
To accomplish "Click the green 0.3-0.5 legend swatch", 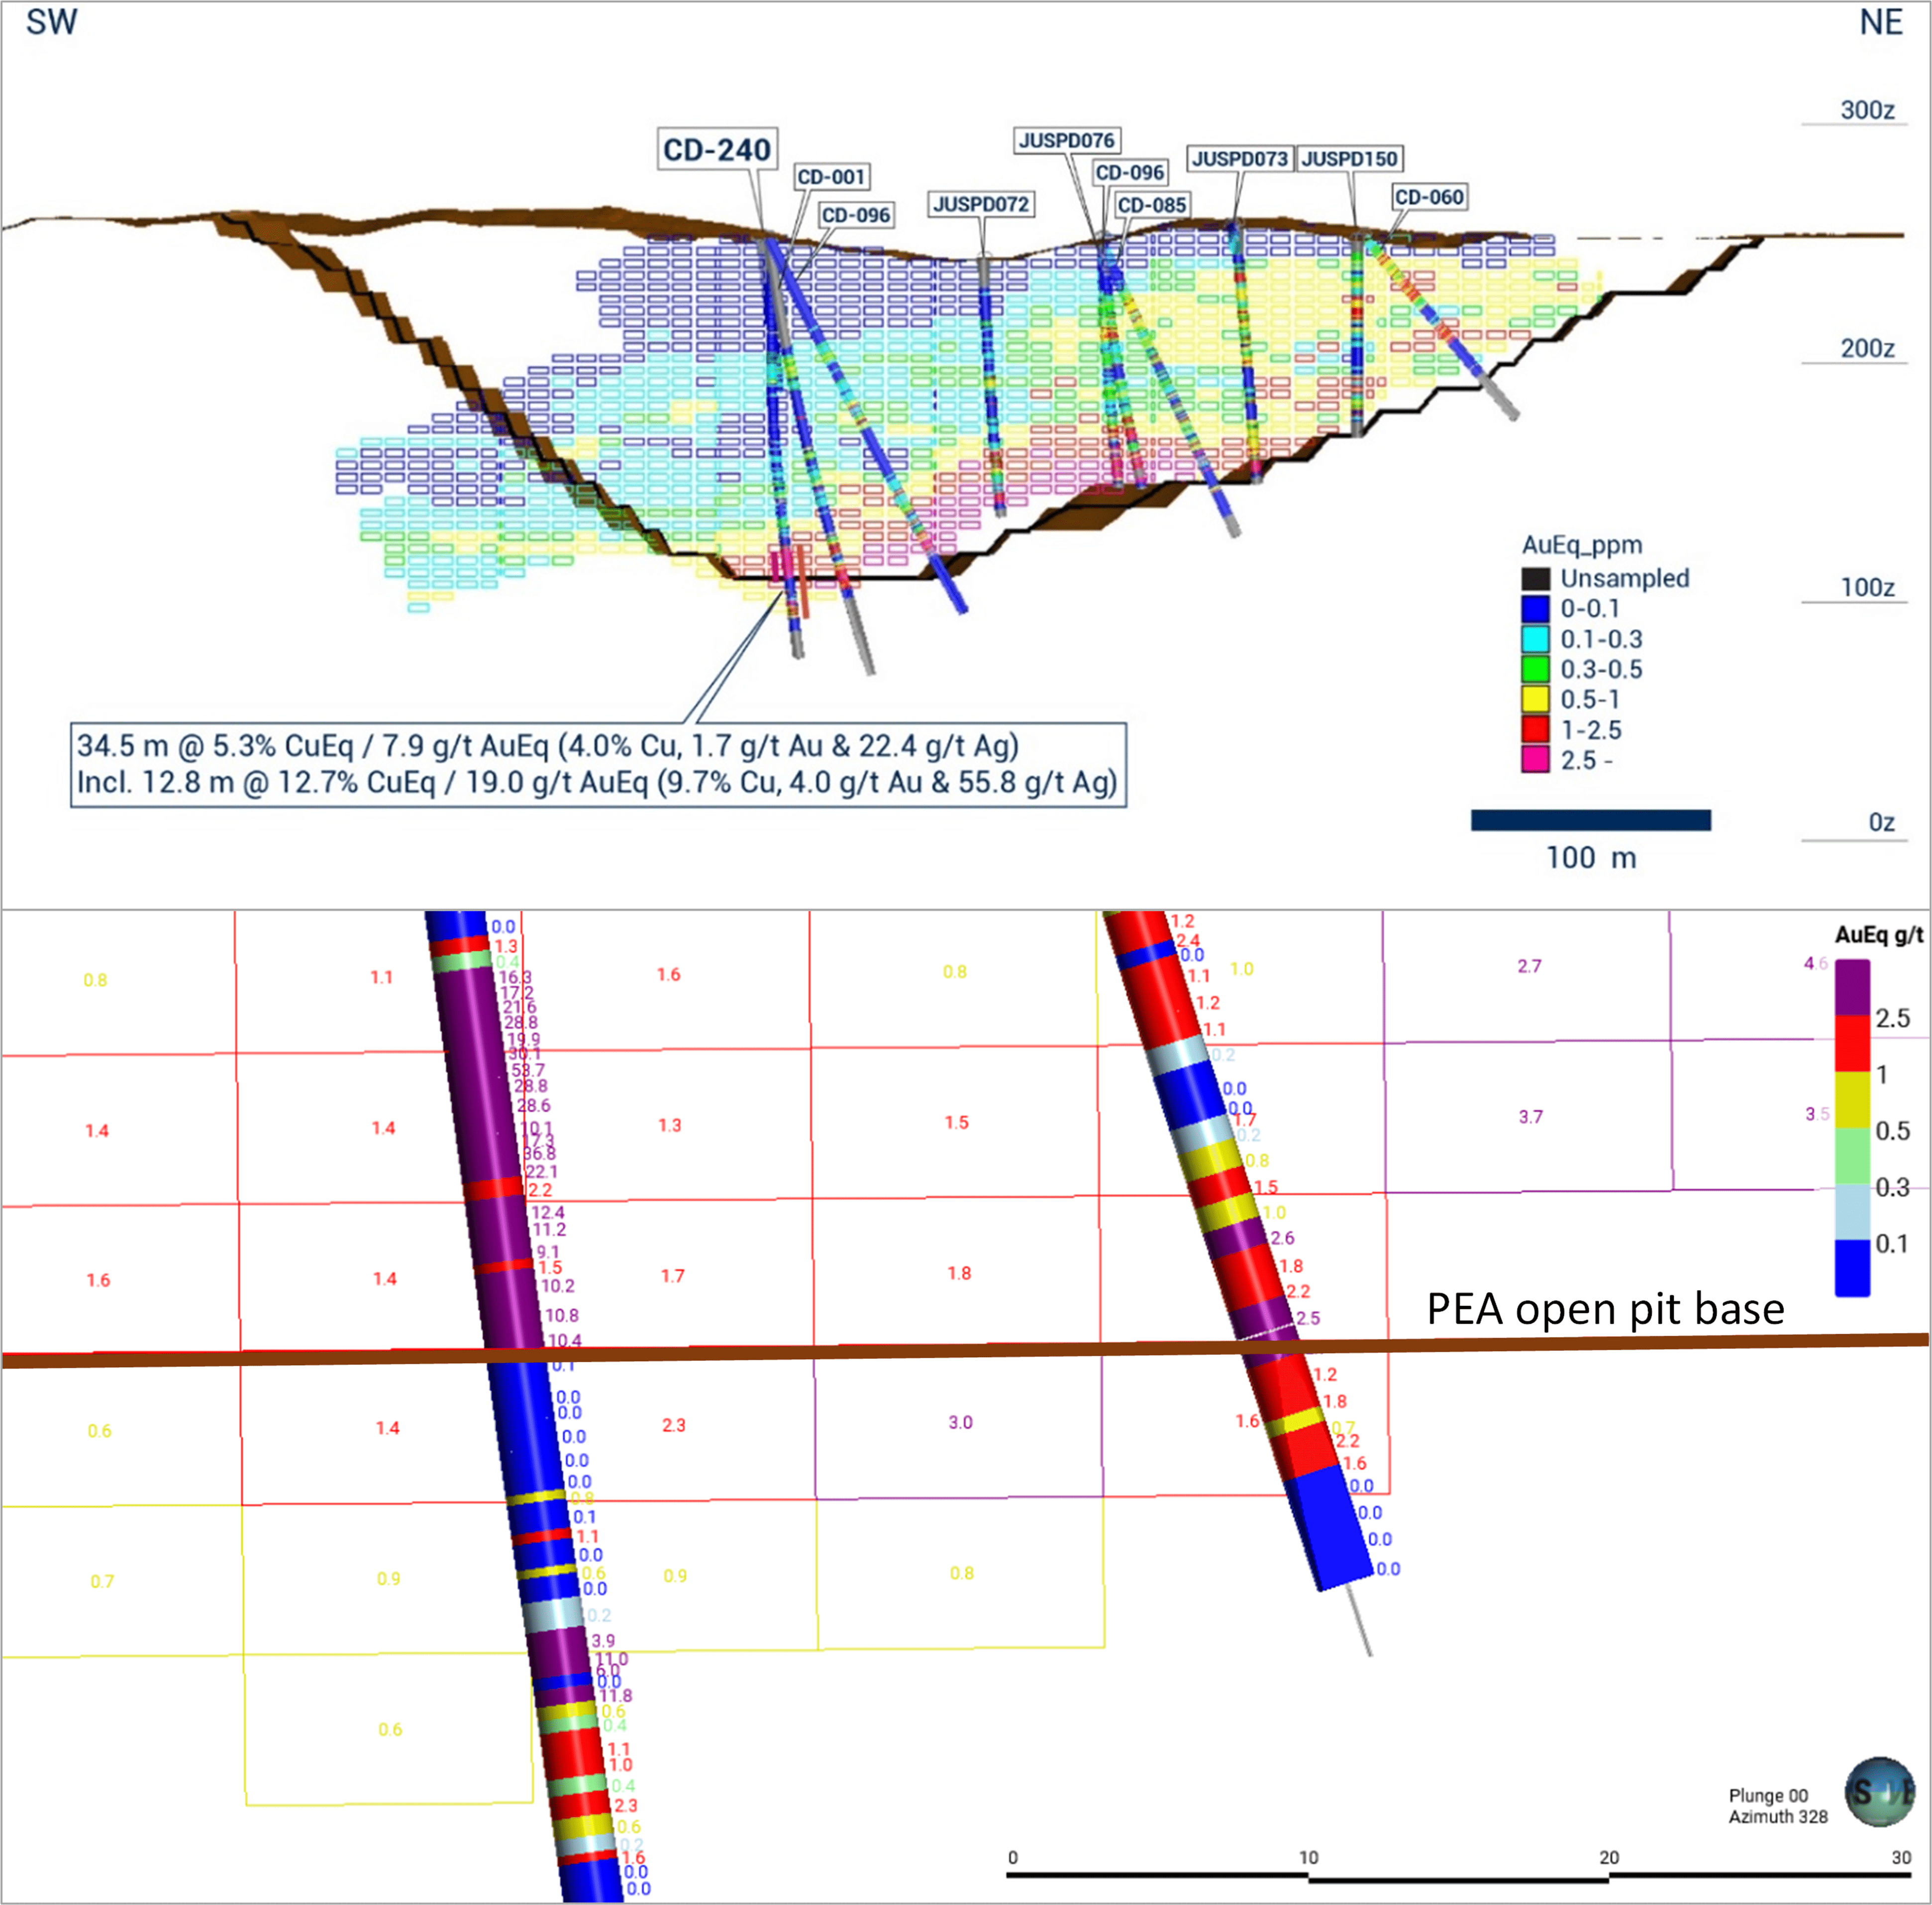I will [1535, 669].
